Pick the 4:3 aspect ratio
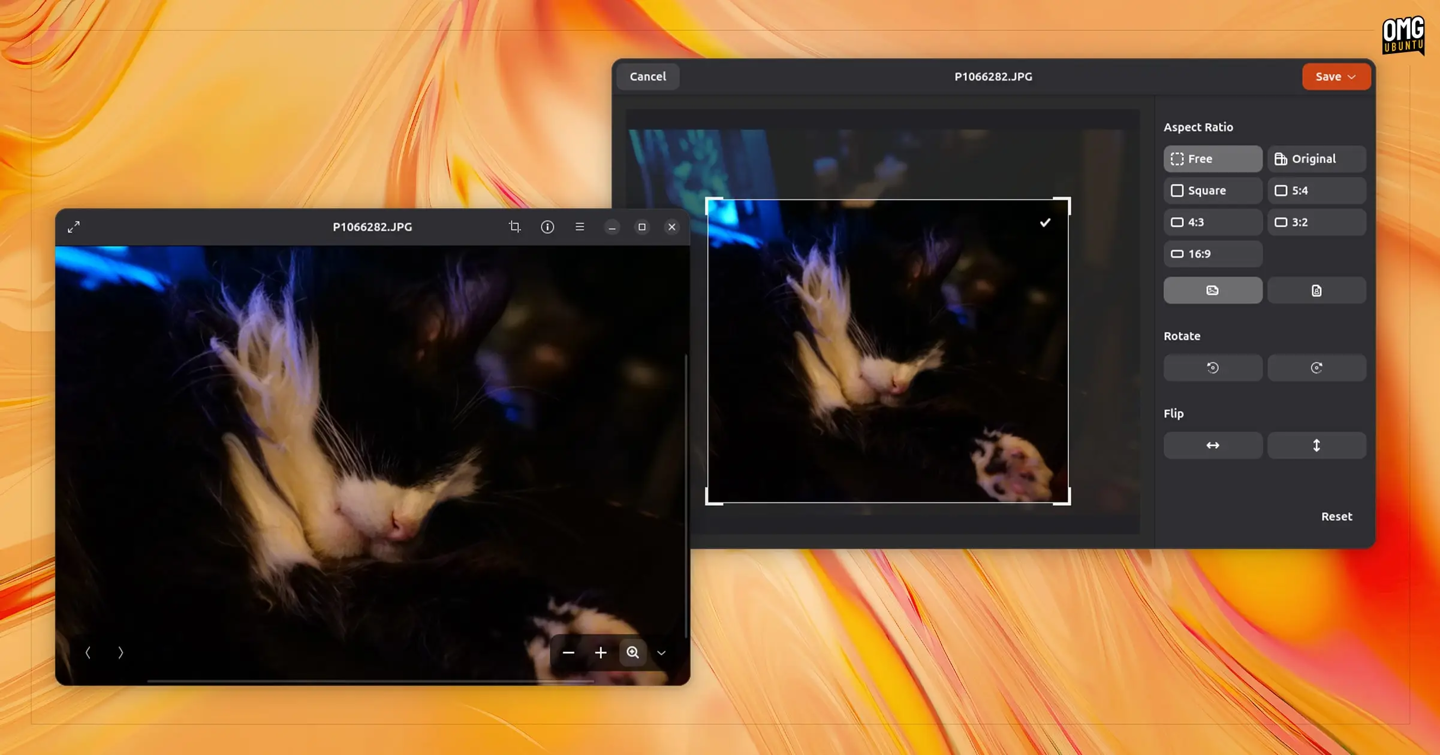Image resolution: width=1440 pixels, height=755 pixels. point(1213,222)
